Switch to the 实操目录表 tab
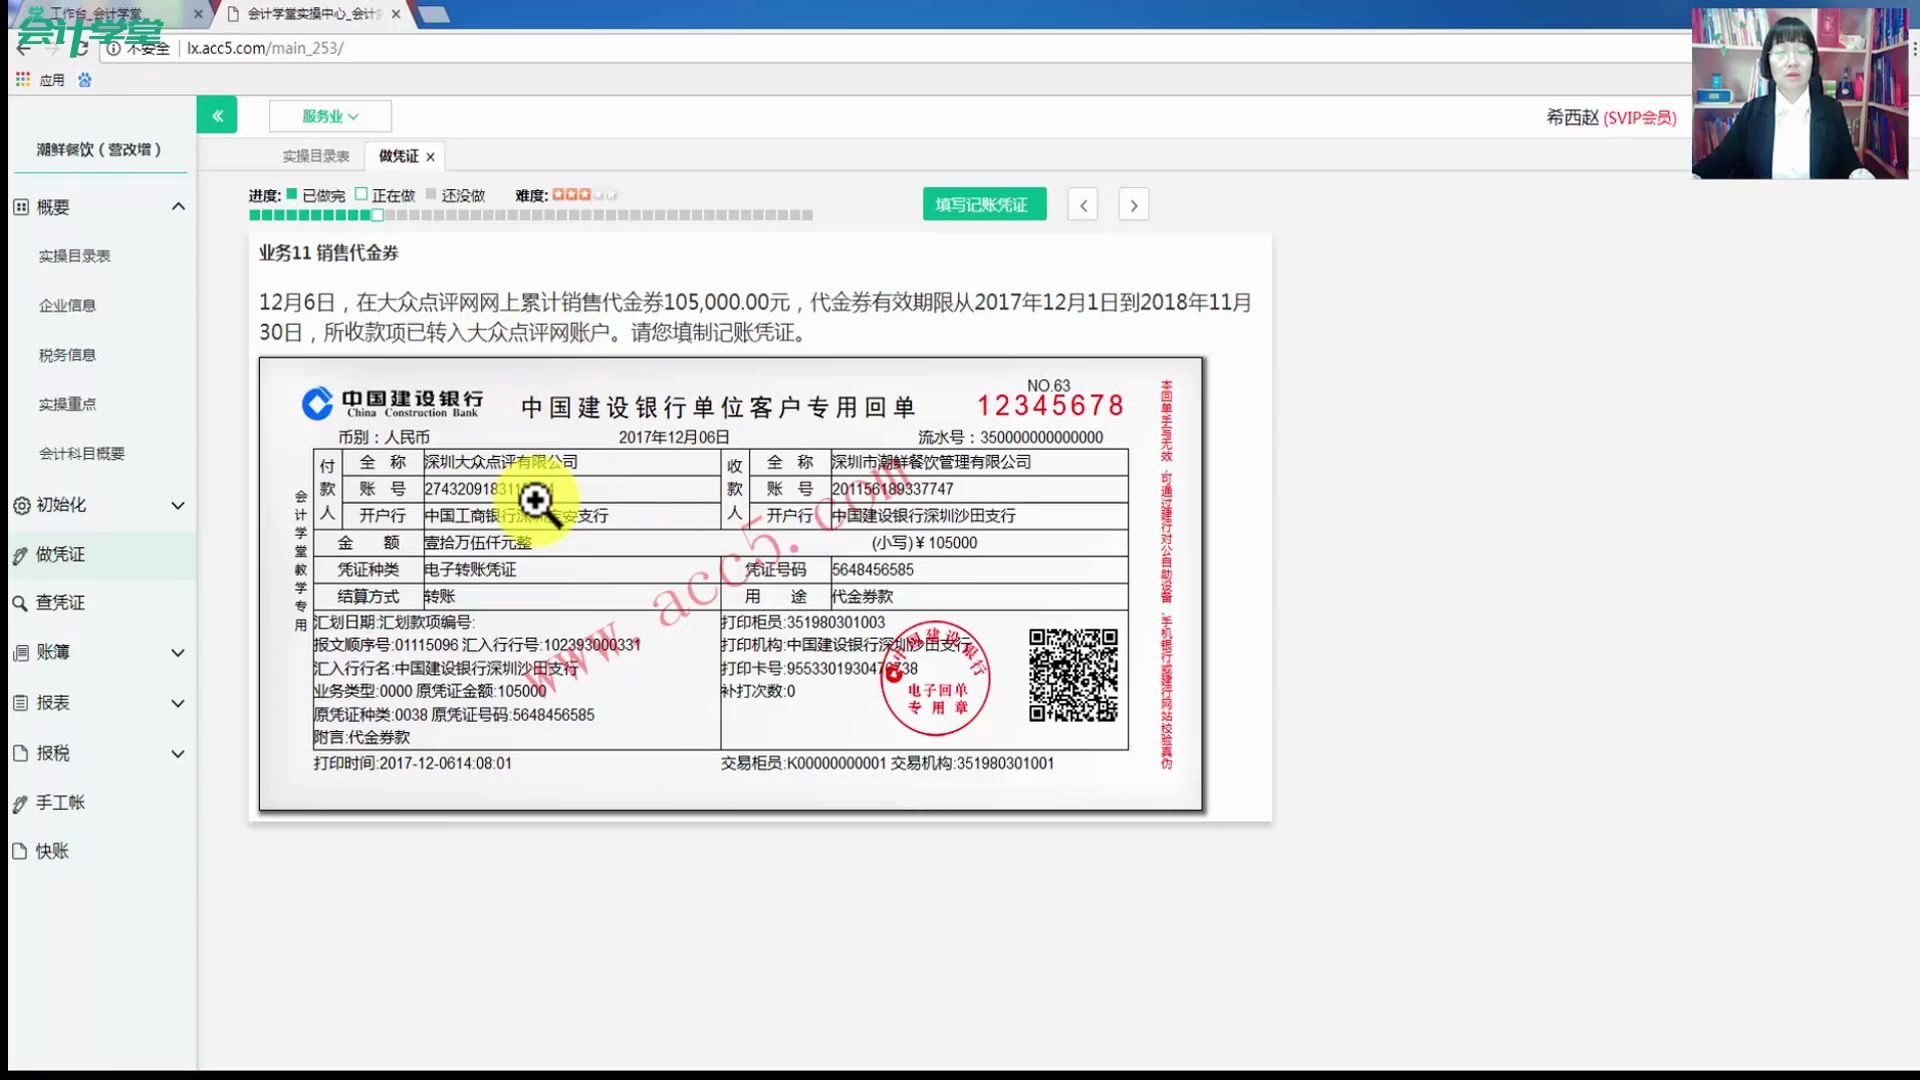Viewport: 1920px width, 1080px height. click(x=316, y=156)
